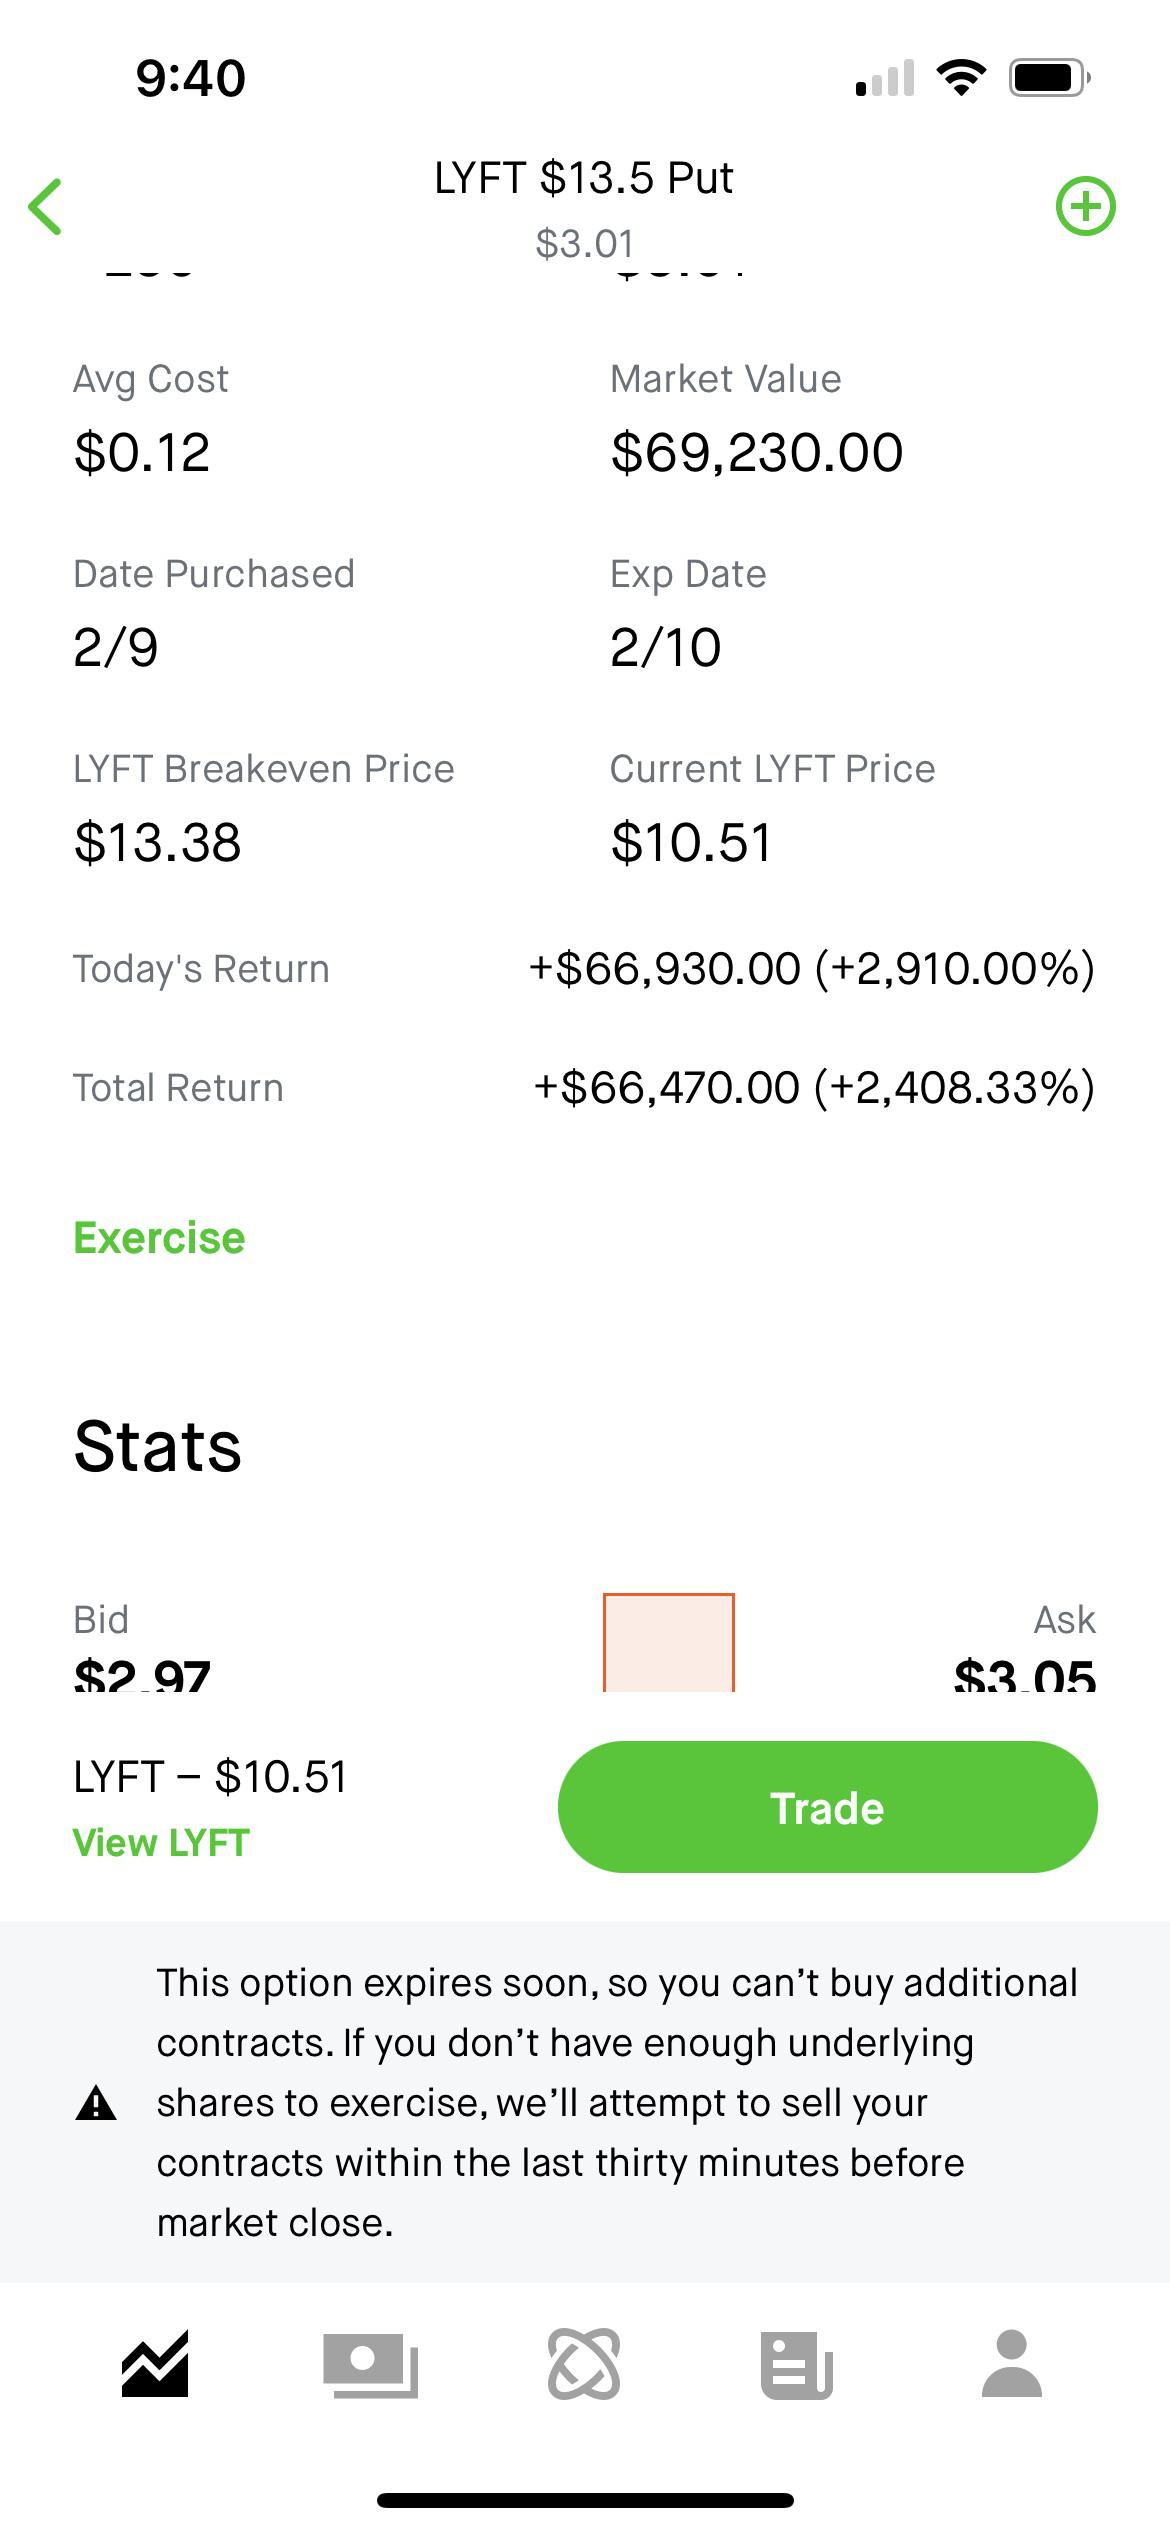Viewport: 1170px width, 2532px height.
Task: Tap the Total Return percentage value
Action: click(955, 1087)
